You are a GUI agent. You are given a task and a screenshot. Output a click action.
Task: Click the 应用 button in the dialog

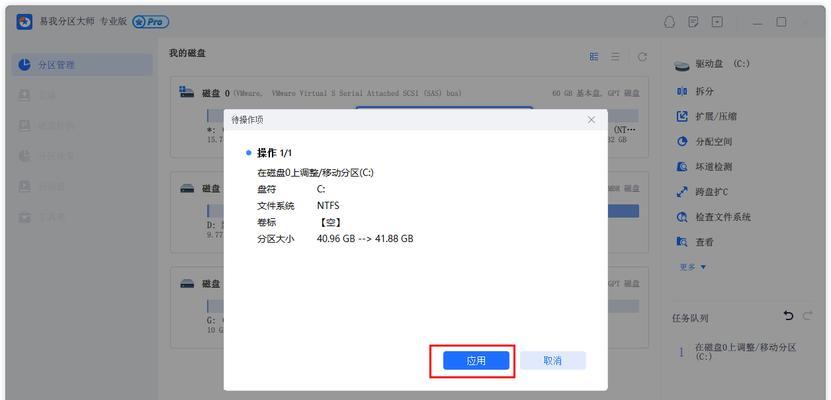click(x=476, y=361)
